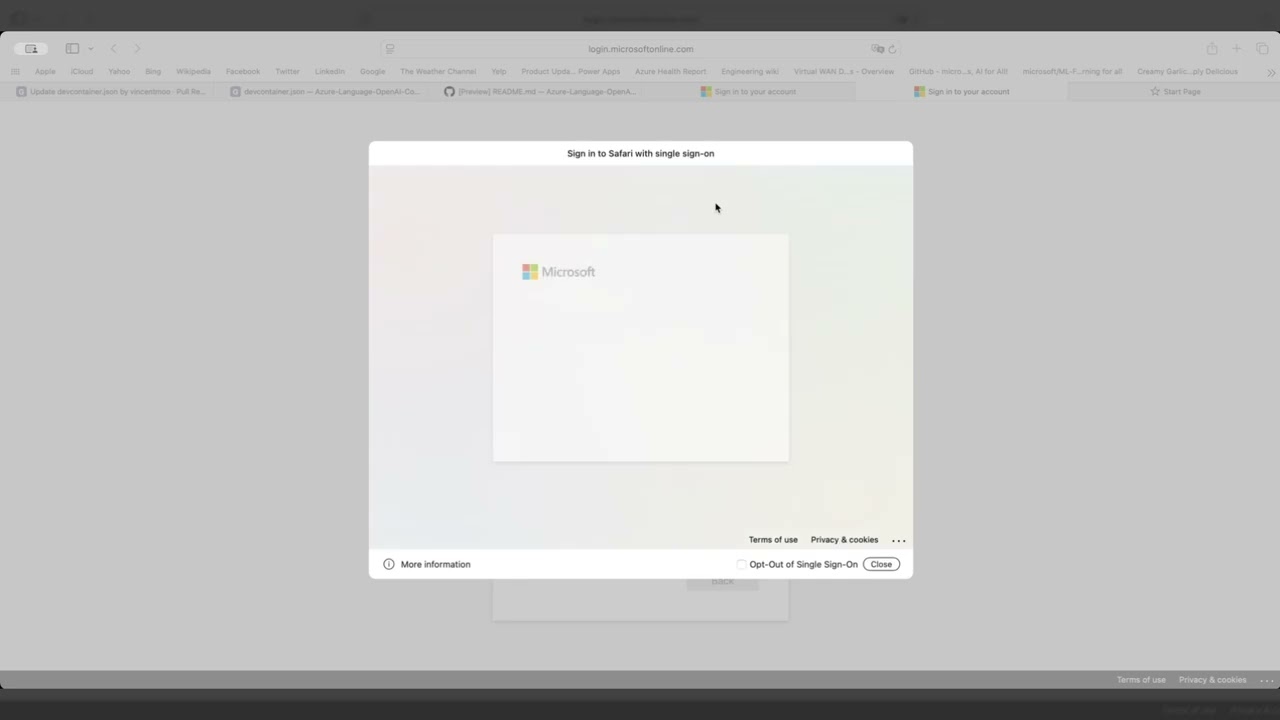The width and height of the screenshot is (1280, 720).
Task: Open the Apple bookmark
Action: (x=45, y=71)
